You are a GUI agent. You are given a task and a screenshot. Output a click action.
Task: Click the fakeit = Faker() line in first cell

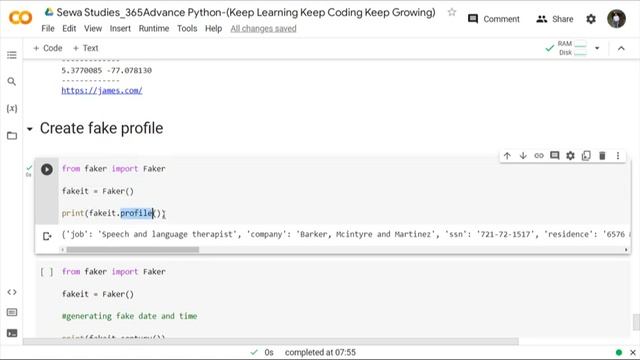(x=98, y=191)
